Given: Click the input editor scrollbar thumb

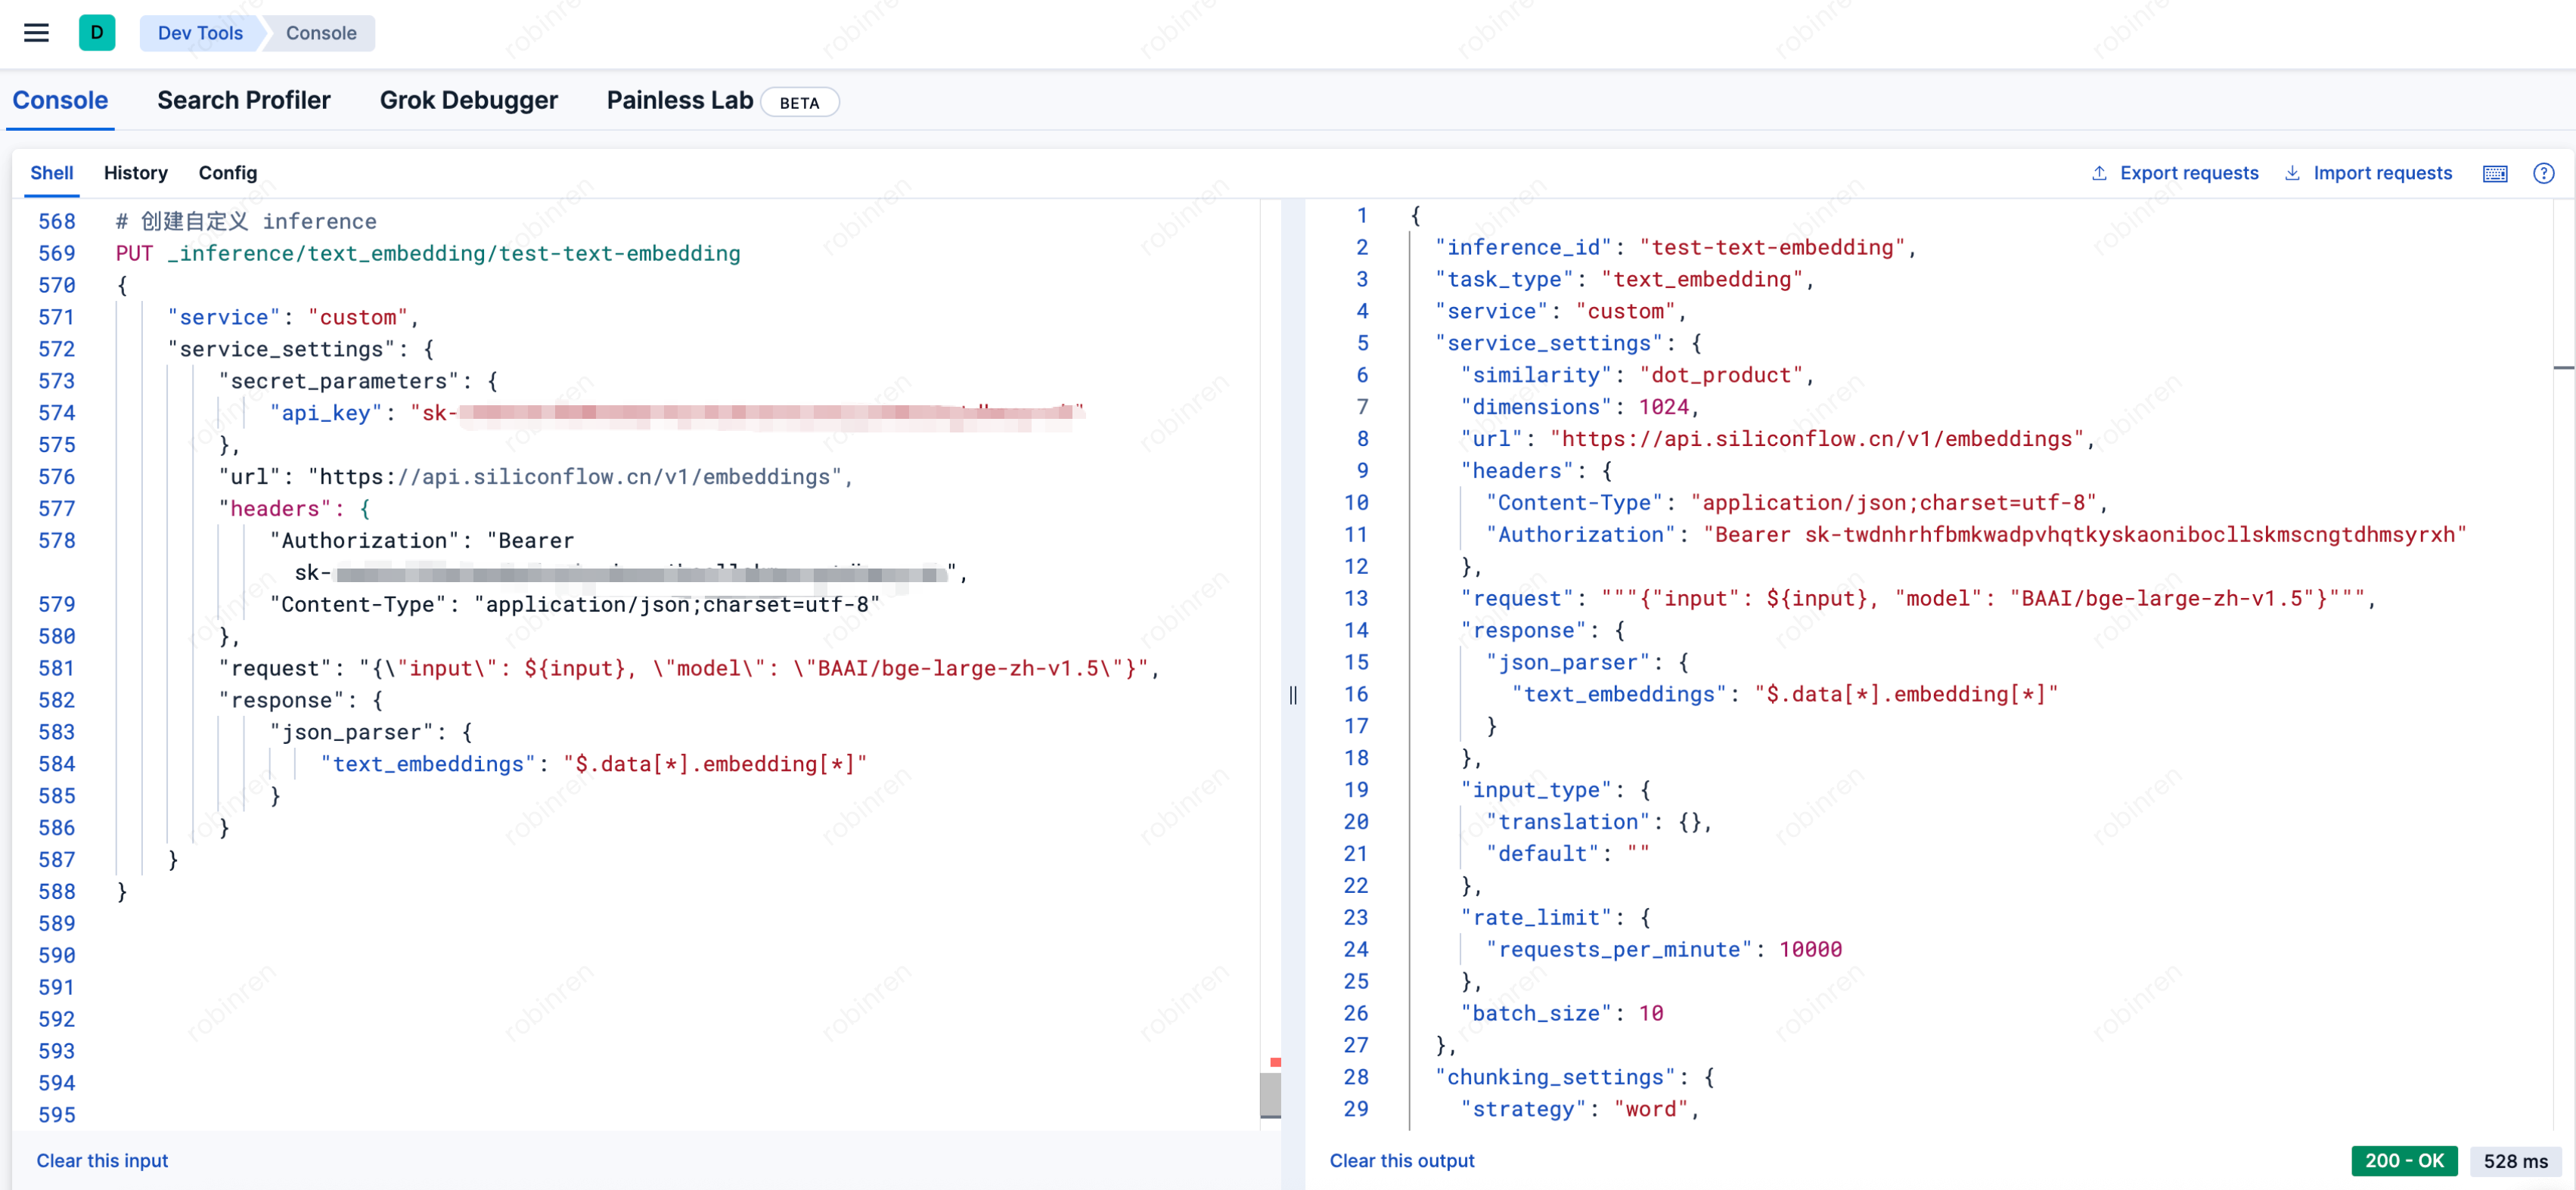Looking at the screenshot, I should click(x=1270, y=1094).
